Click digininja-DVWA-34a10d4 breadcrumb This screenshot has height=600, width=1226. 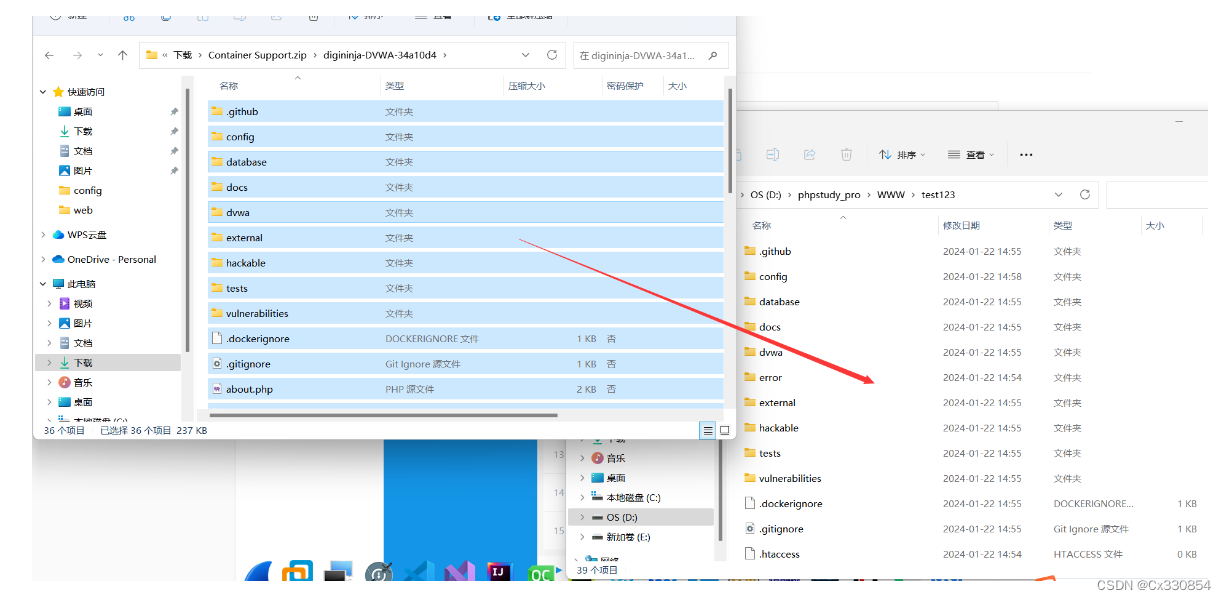coord(379,56)
